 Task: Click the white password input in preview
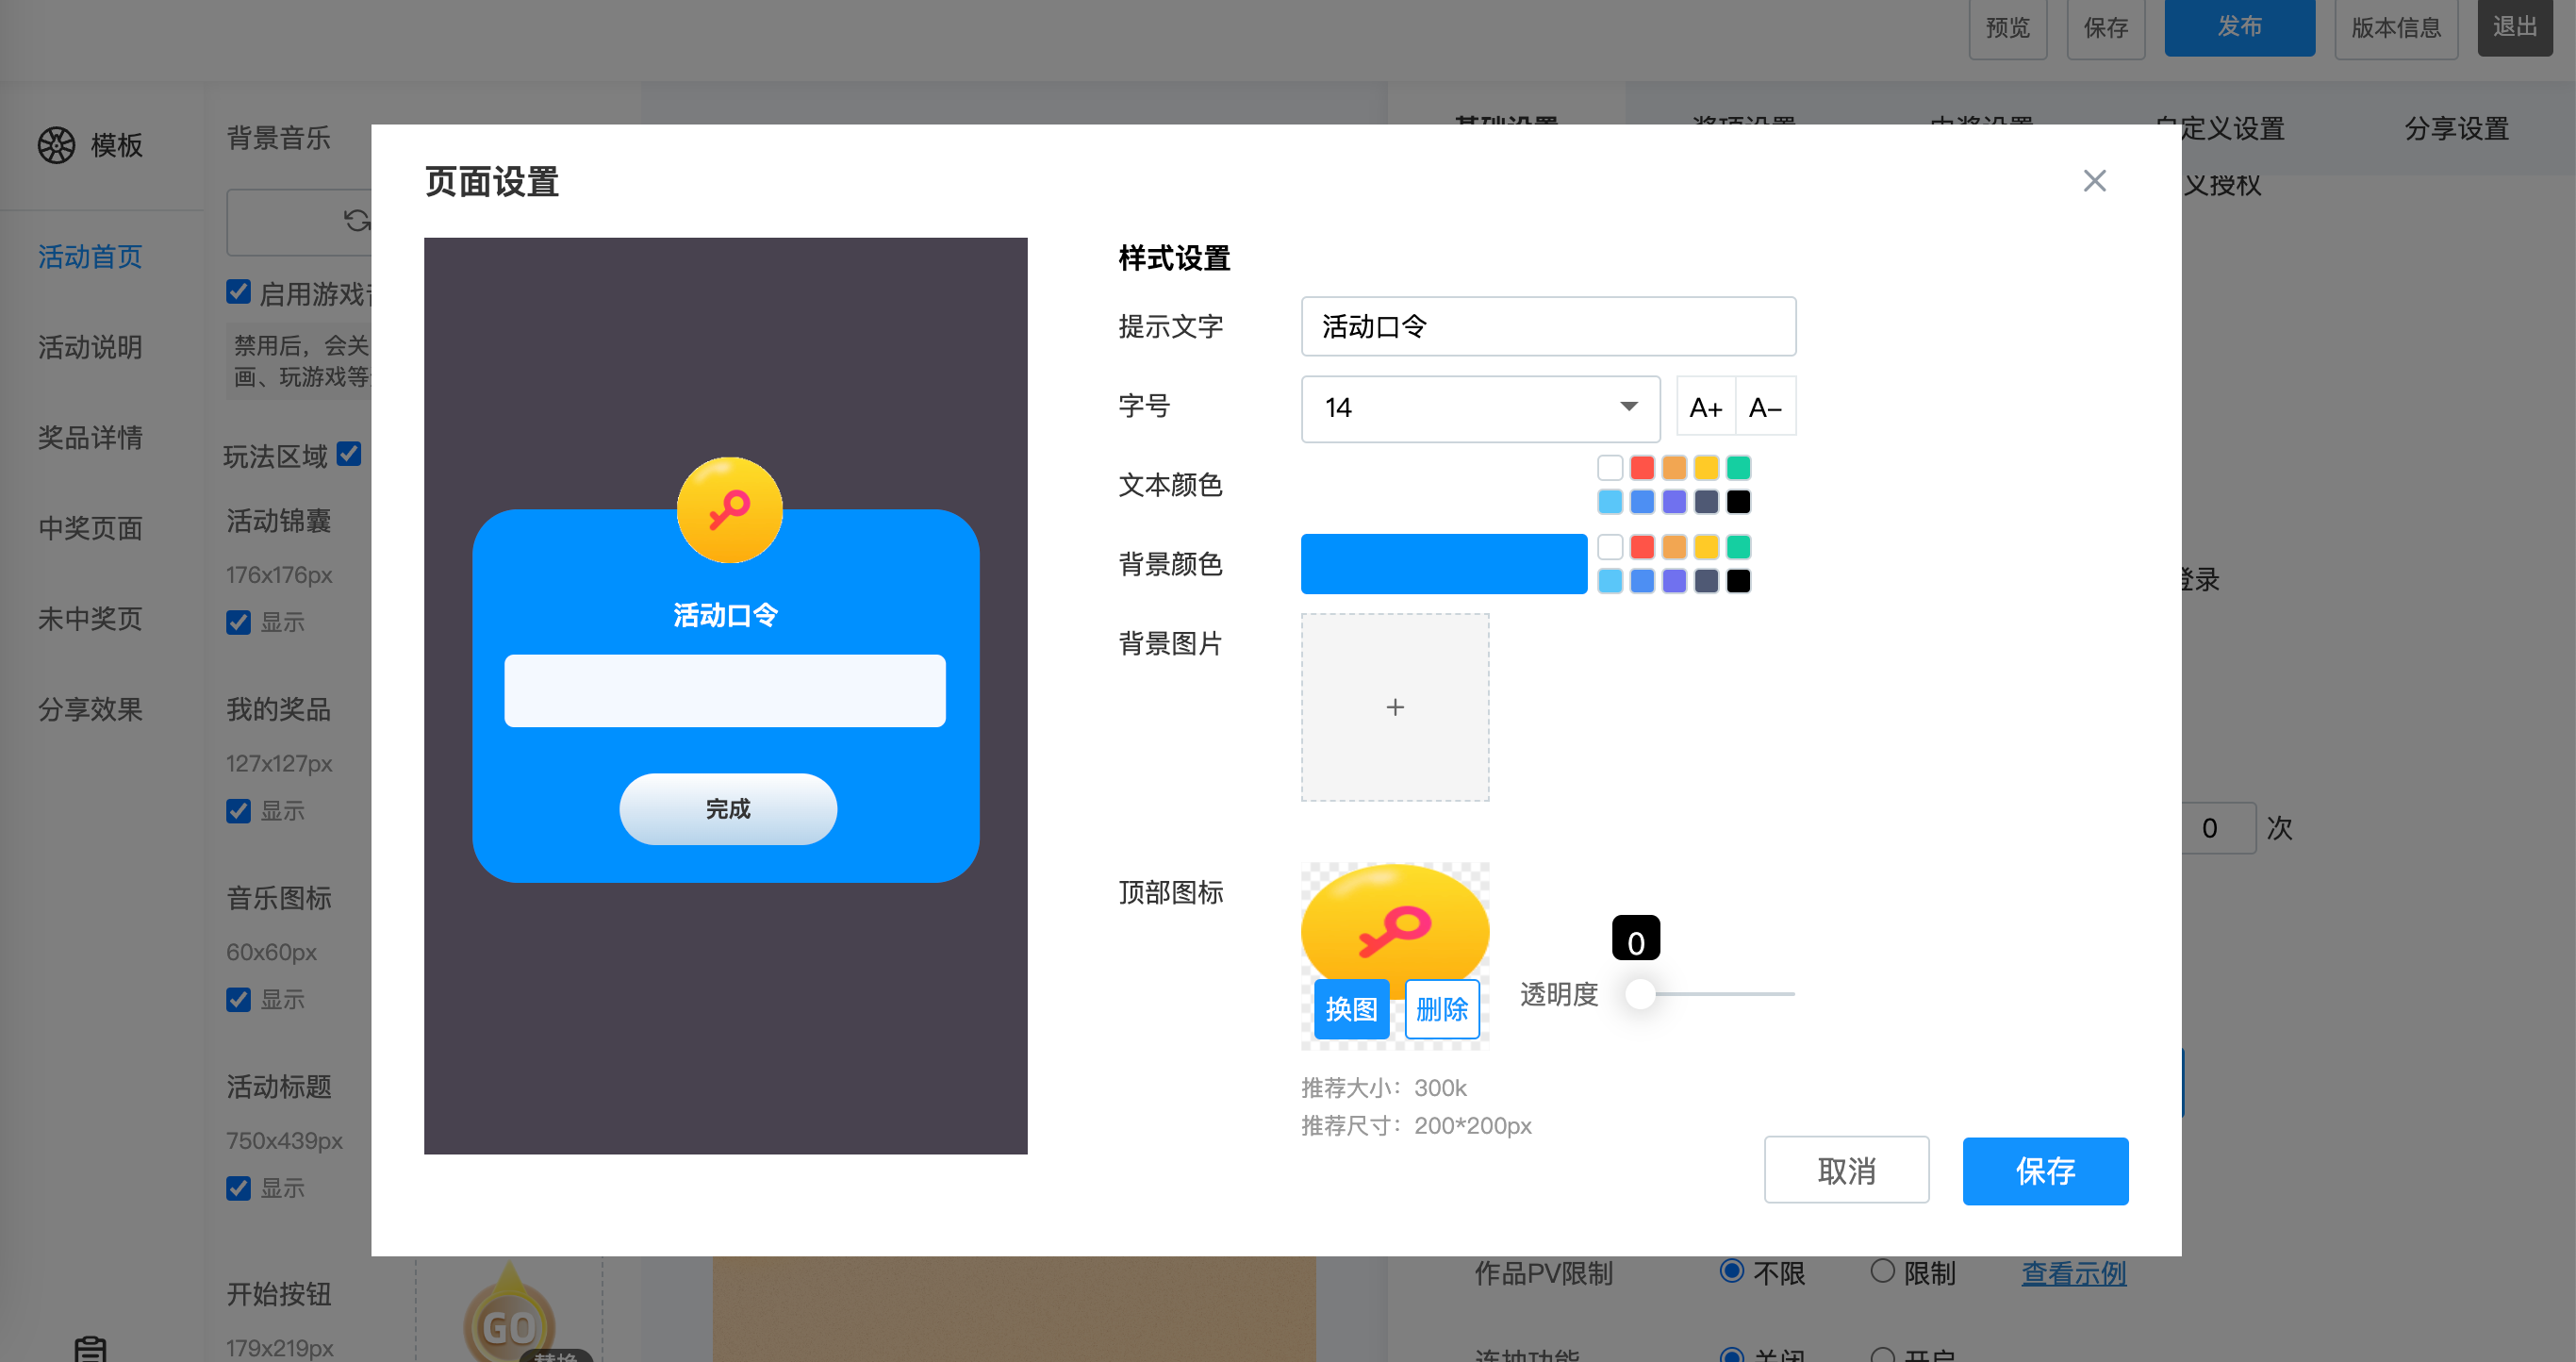[x=724, y=691]
